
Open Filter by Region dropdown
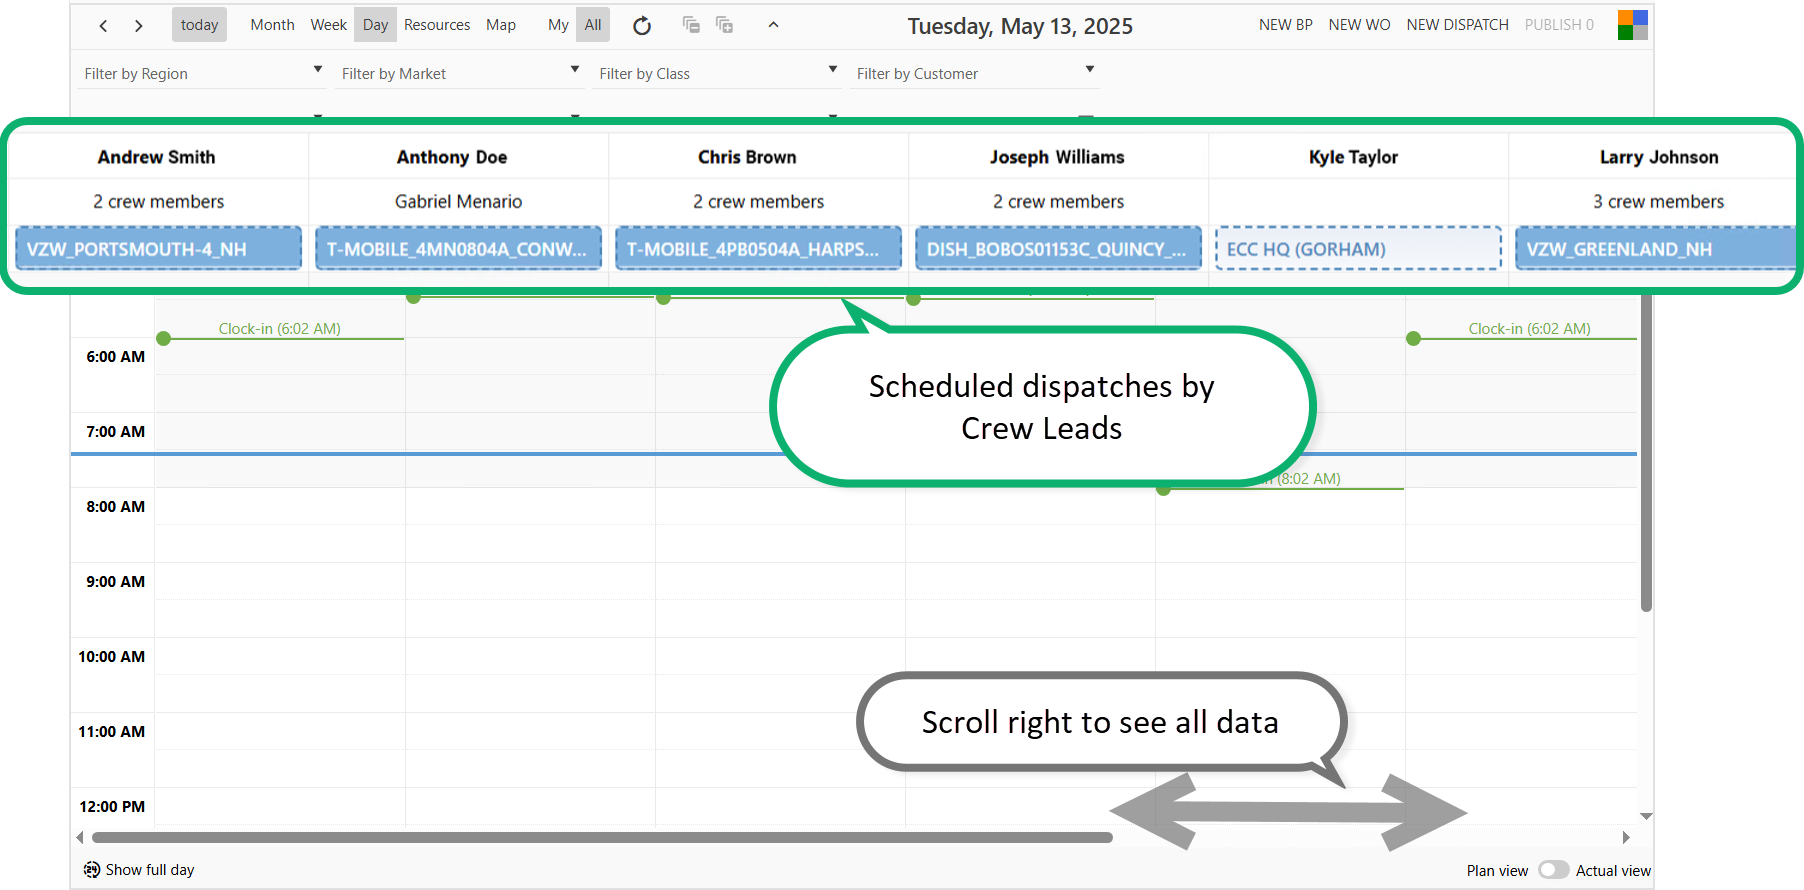(x=203, y=73)
